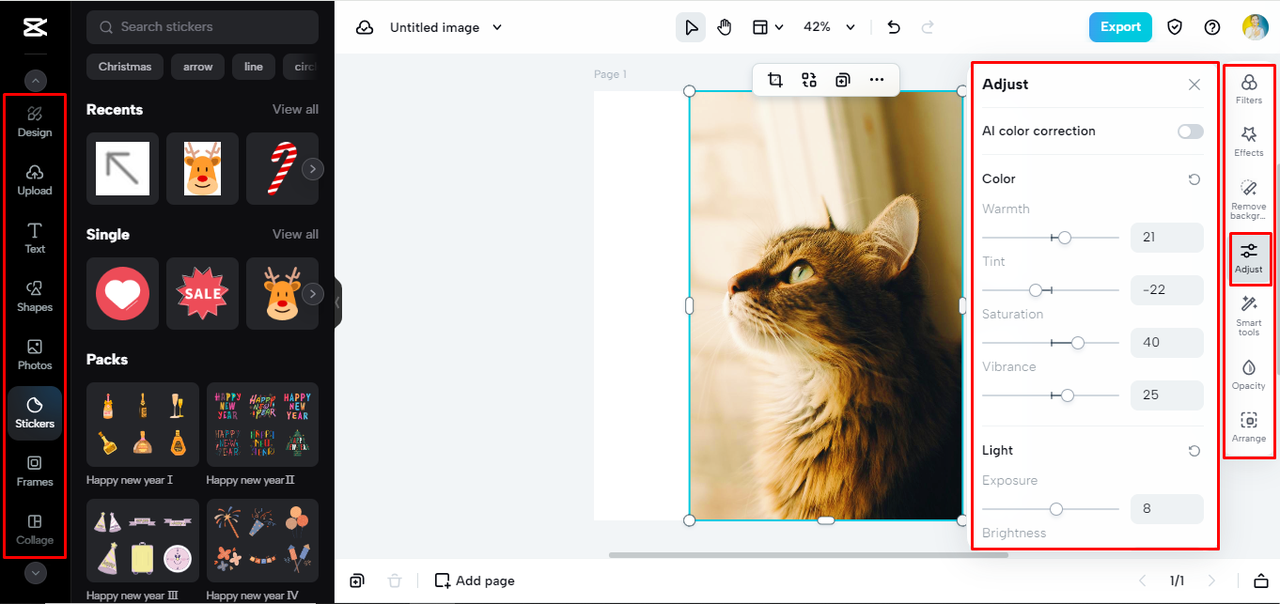The height and width of the screenshot is (604, 1280).
Task: Click Add page button
Action: tap(475, 581)
